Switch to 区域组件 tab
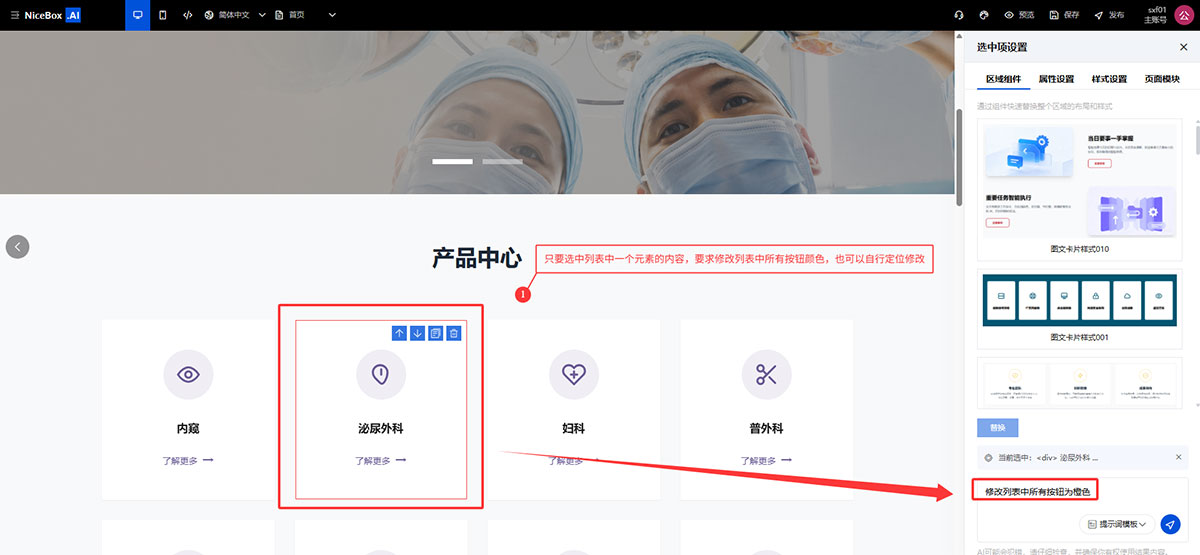1200x555 pixels. click(x=1003, y=79)
